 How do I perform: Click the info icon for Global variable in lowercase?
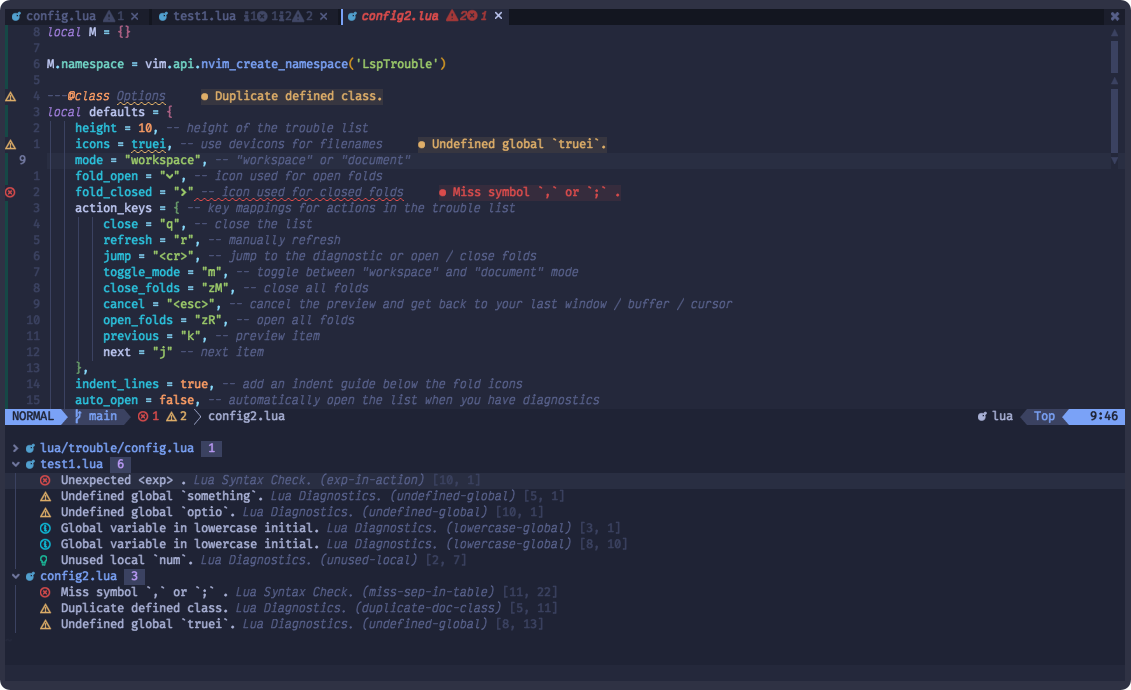click(x=44, y=527)
